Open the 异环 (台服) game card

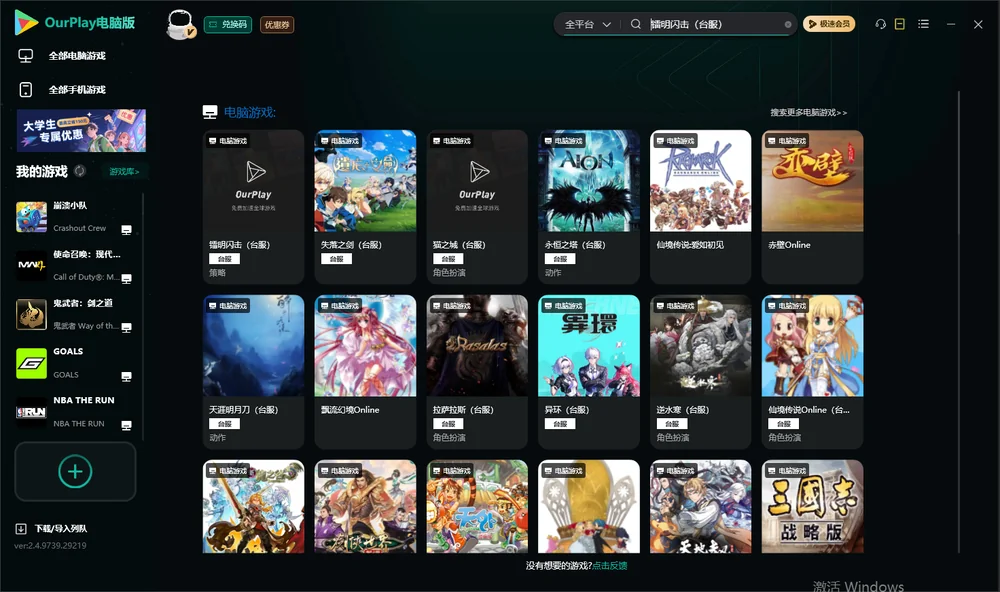[x=589, y=372]
